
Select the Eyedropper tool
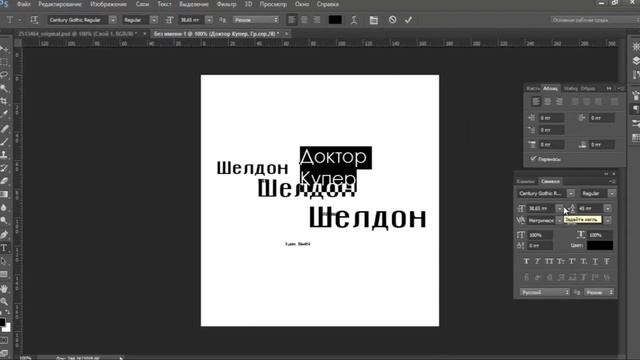[4, 114]
